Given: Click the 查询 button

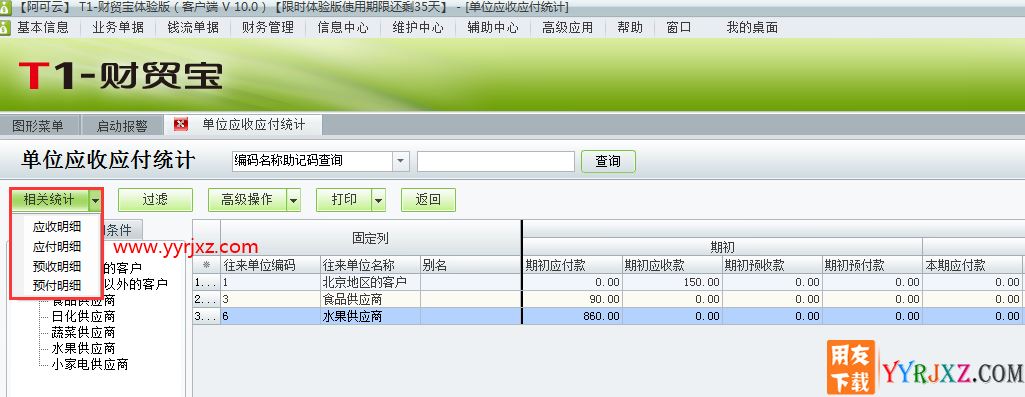Looking at the screenshot, I should pyautogui.click(x=608, y=161).
